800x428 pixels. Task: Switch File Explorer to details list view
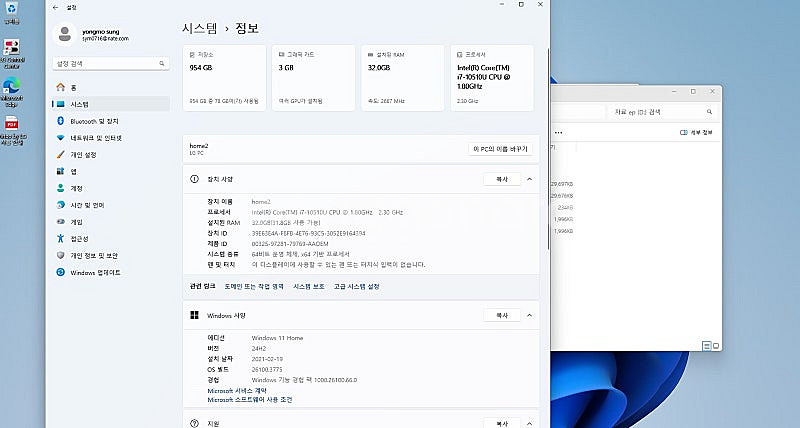pos(707,346)
